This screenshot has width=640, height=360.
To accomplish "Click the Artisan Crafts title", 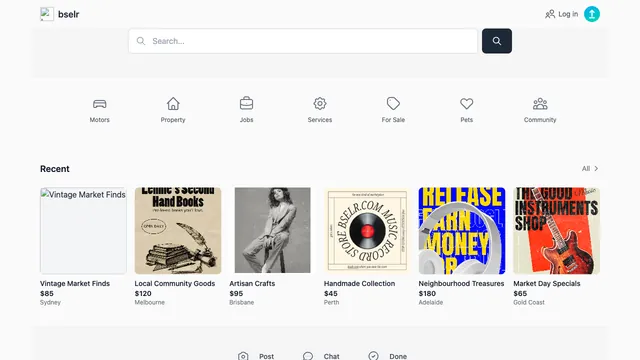I will 252,283.
